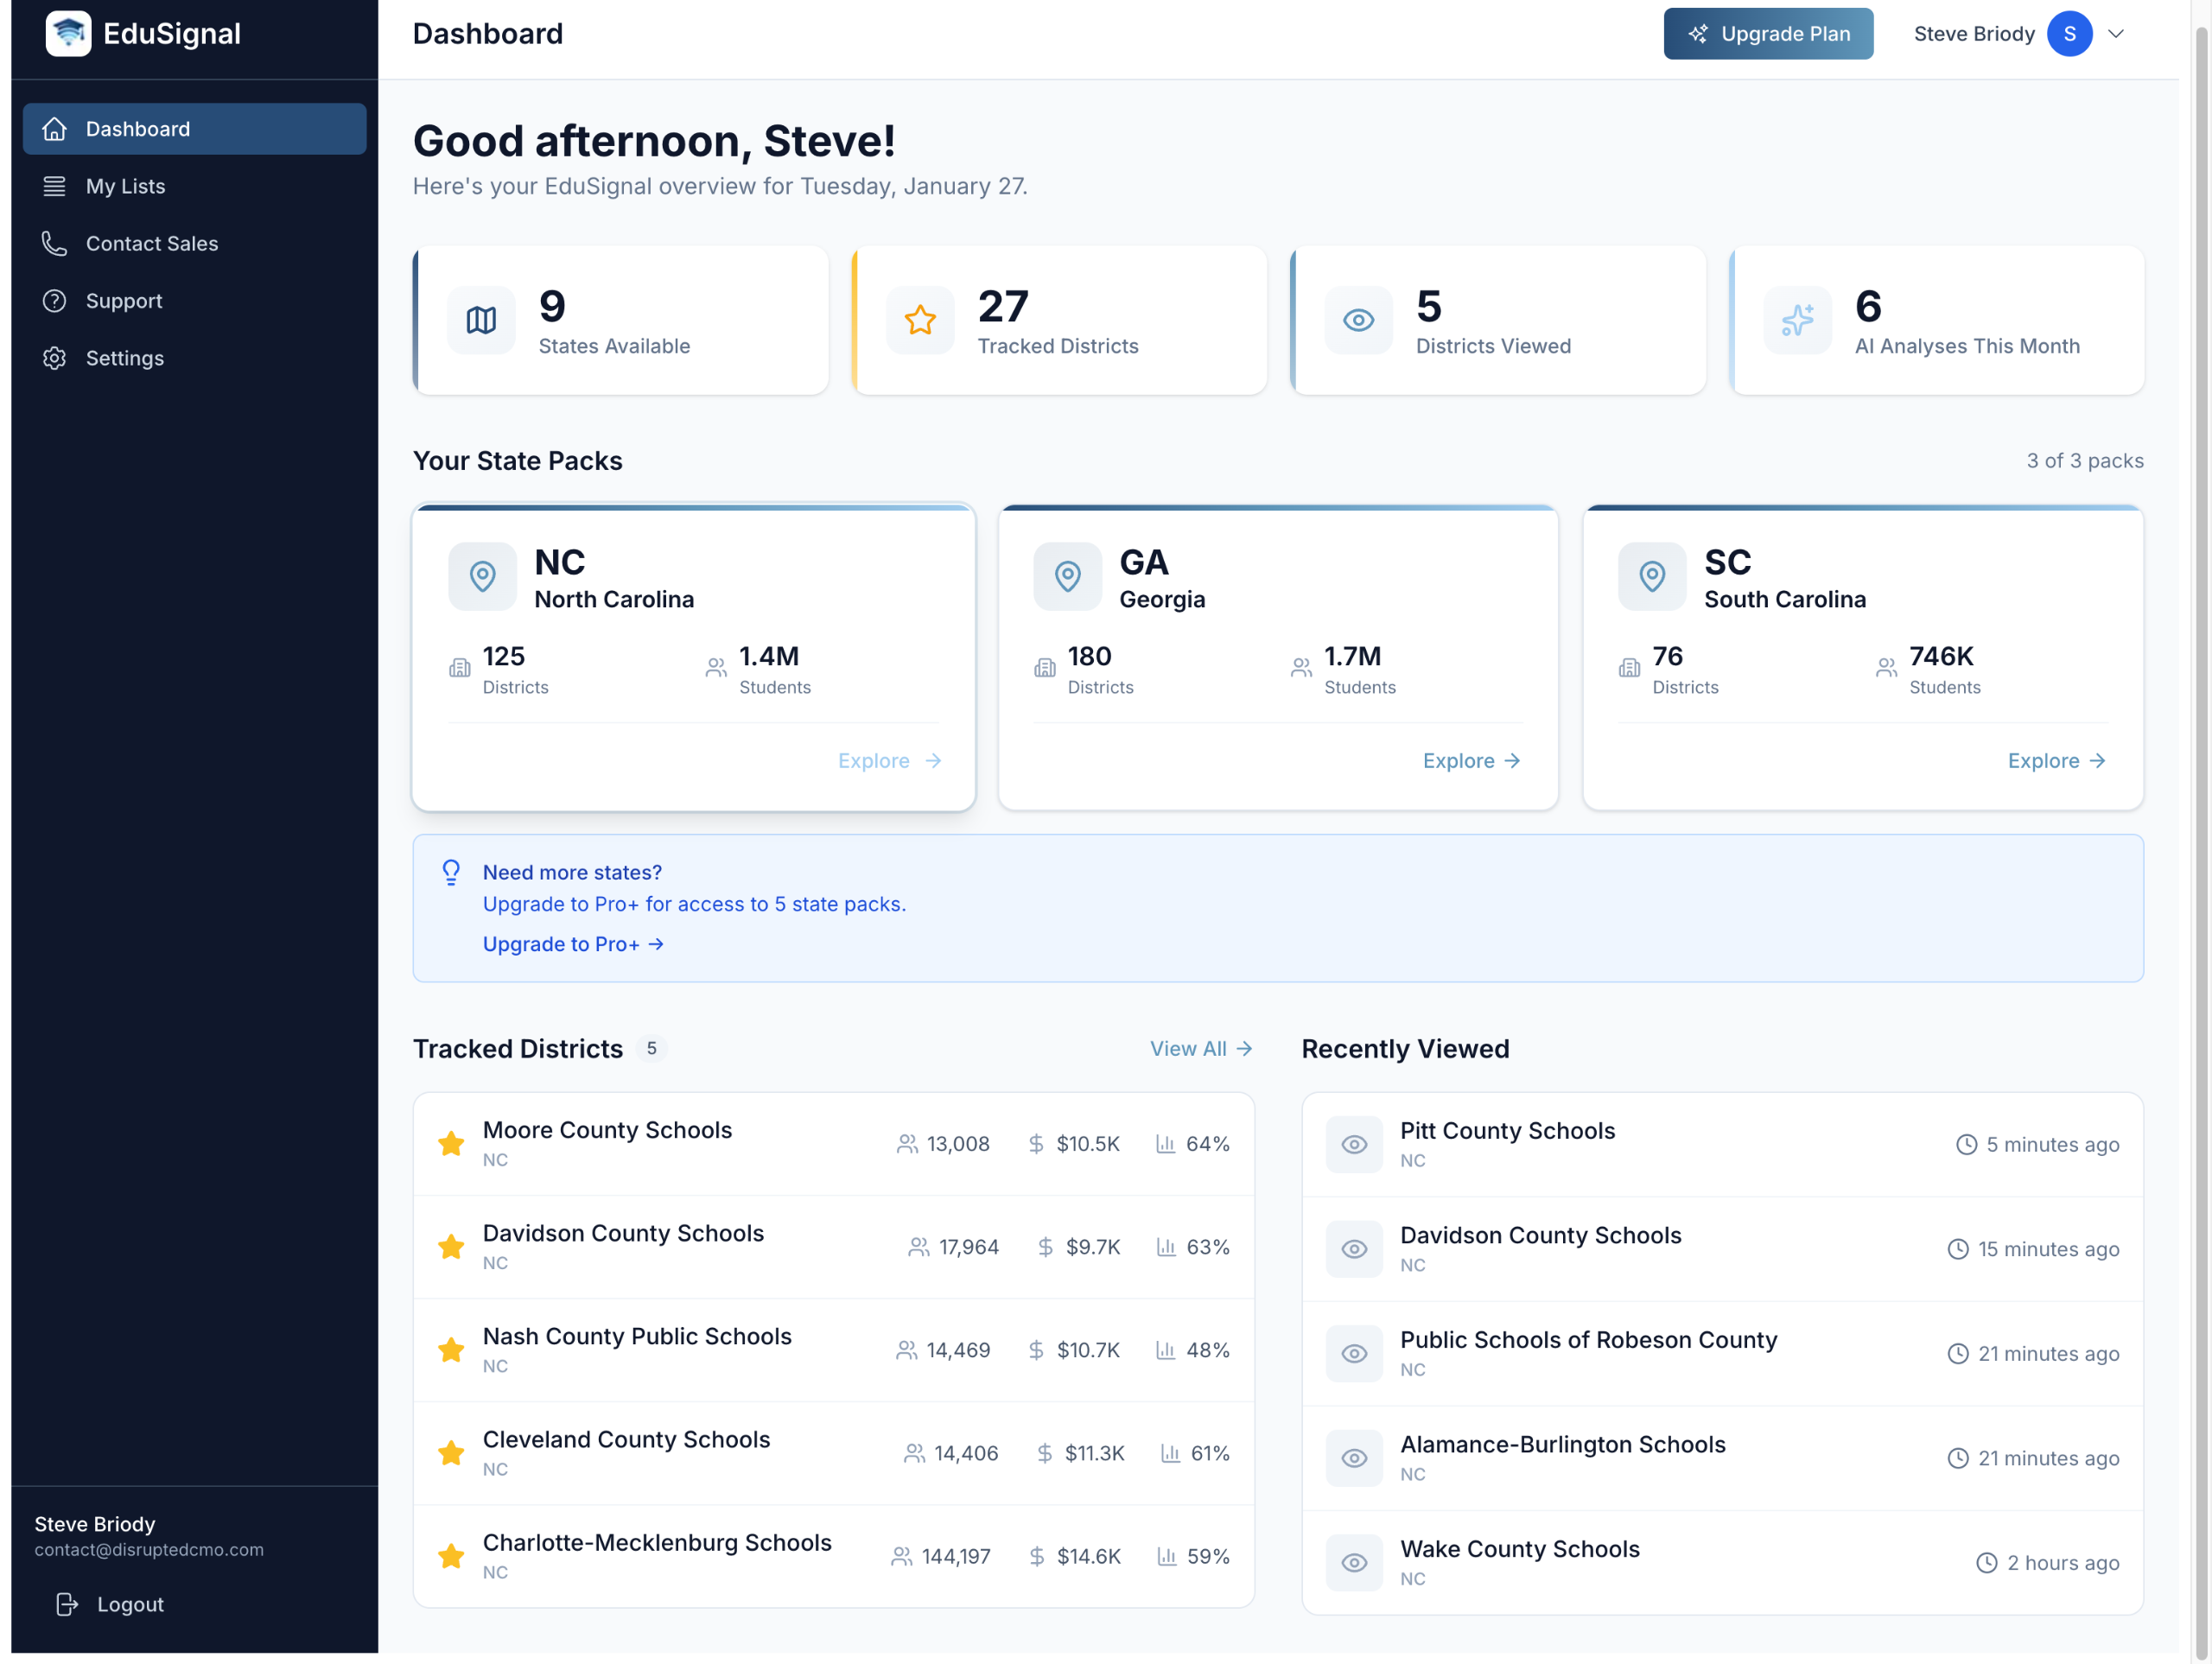Follow the Upgrade to Pro+ link
The image size is (2212, 1664).
tap(572, 944)
